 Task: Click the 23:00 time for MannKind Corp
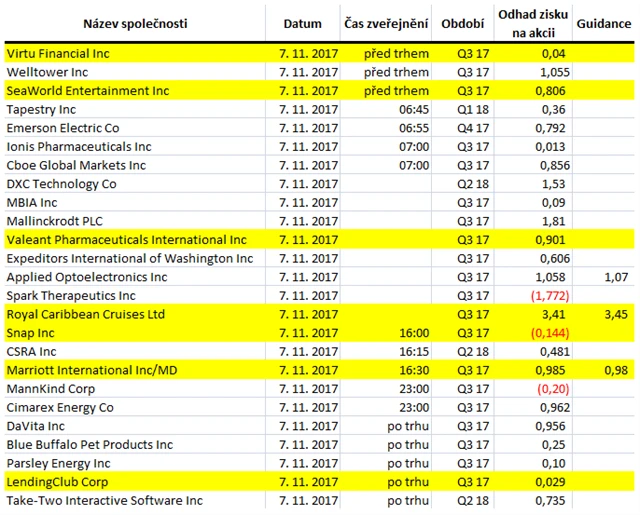coord(414,389)
